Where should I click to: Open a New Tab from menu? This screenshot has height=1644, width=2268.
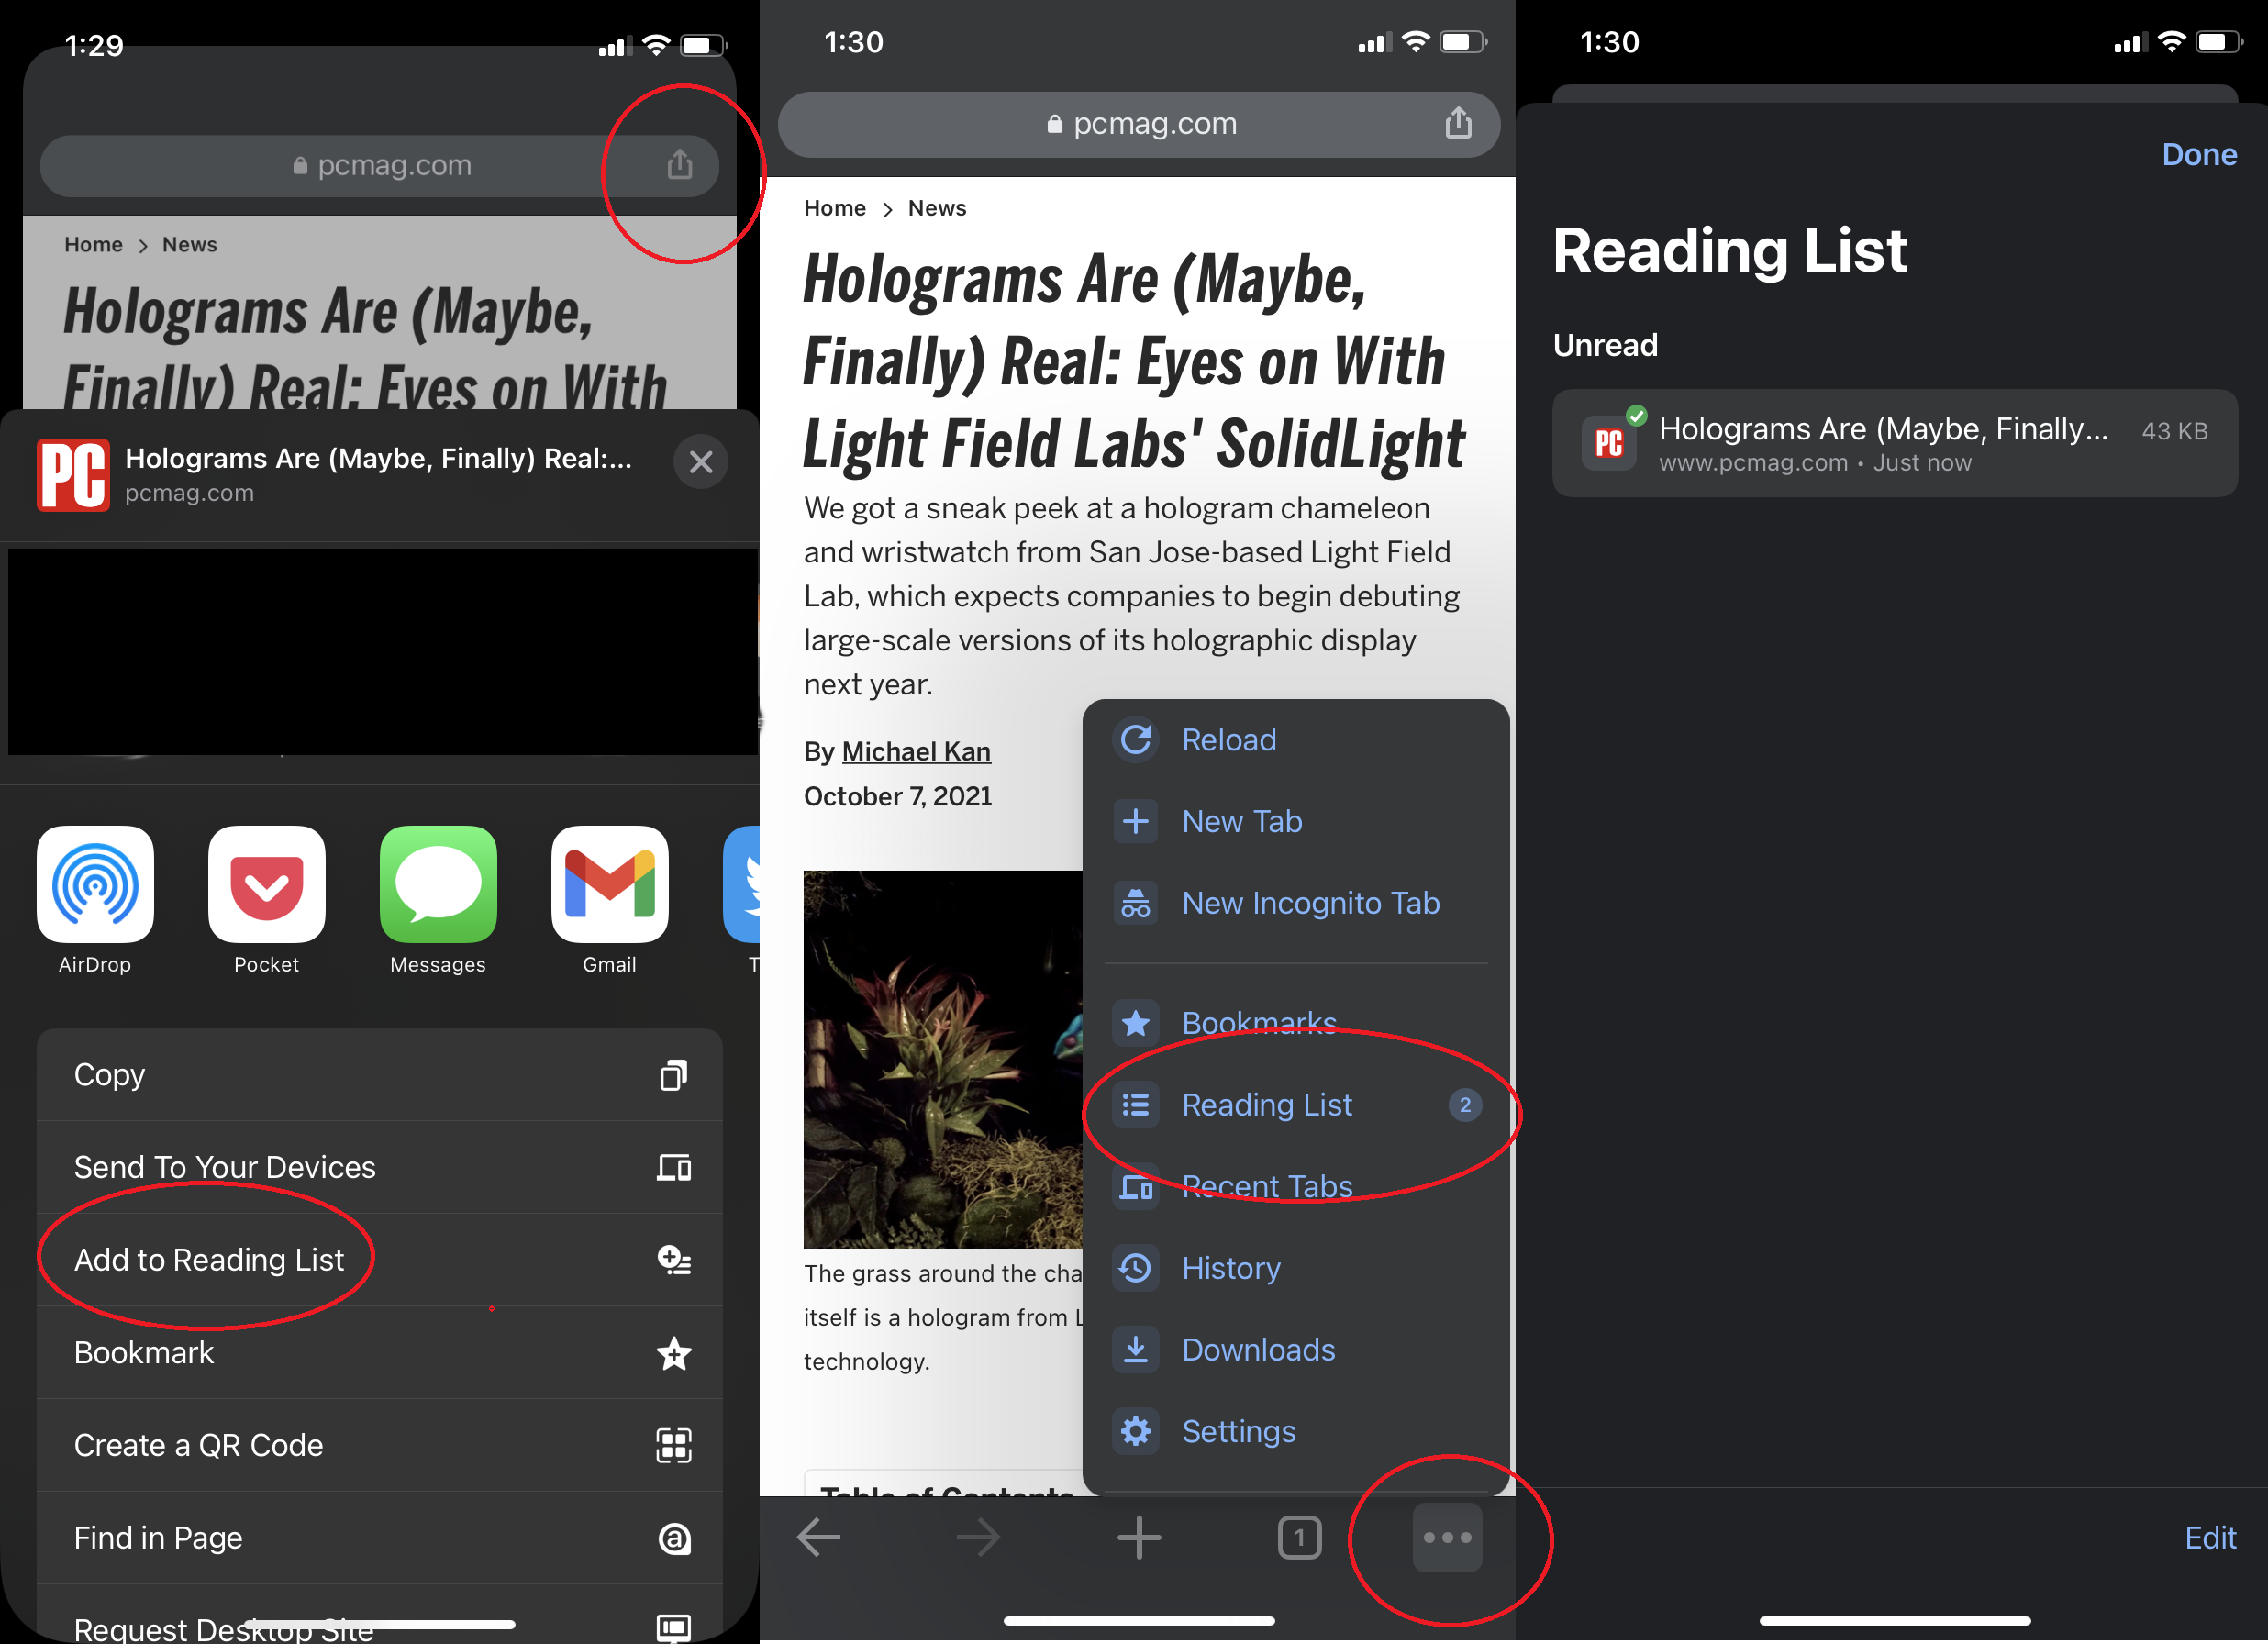[x=1296, y=822]
